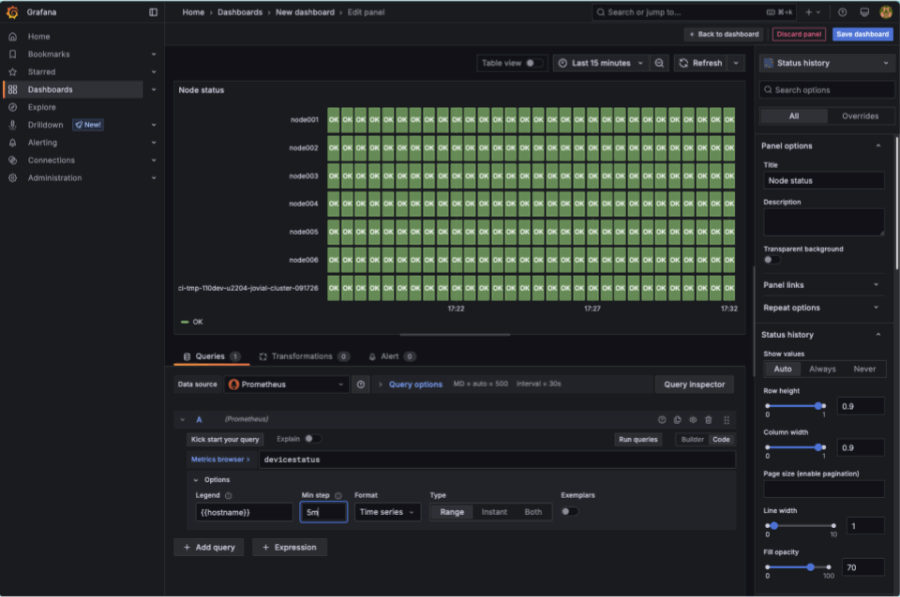The height and width of the screenshot is (597, 900).
Task: Select the Overrides tab
Action: coord(860,116)
